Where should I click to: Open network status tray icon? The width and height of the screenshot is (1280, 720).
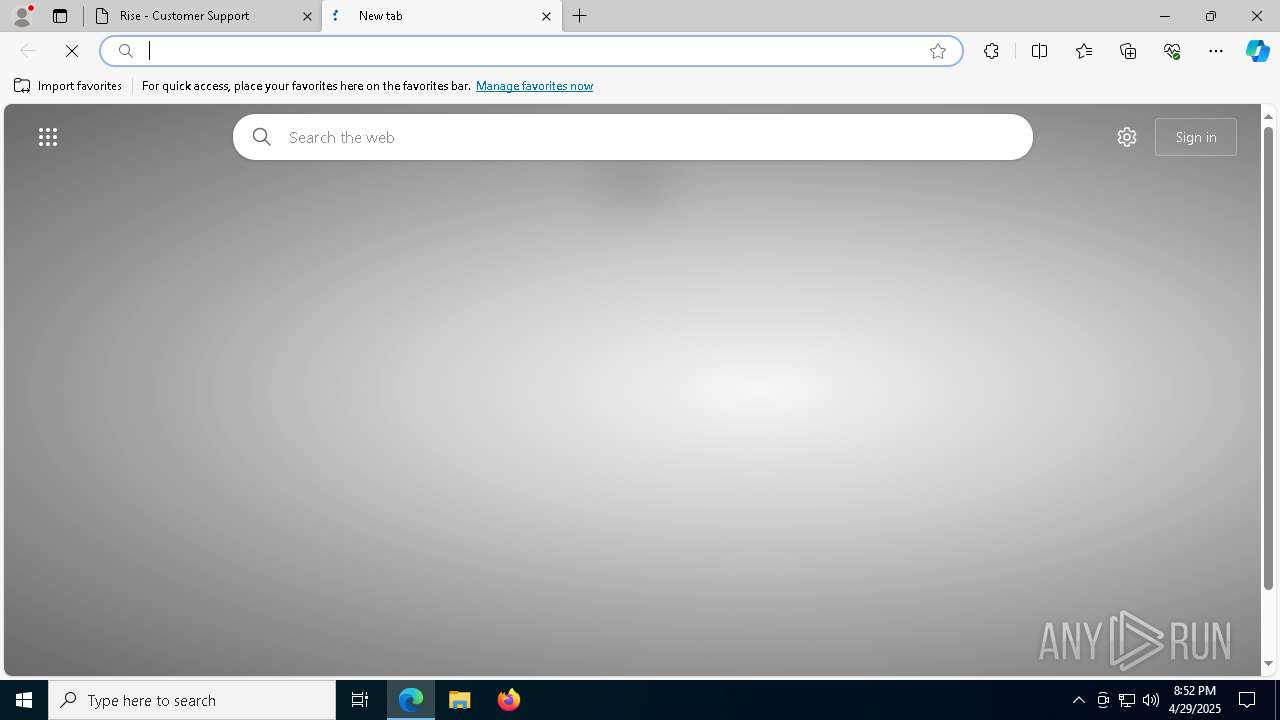point(1127,700)
